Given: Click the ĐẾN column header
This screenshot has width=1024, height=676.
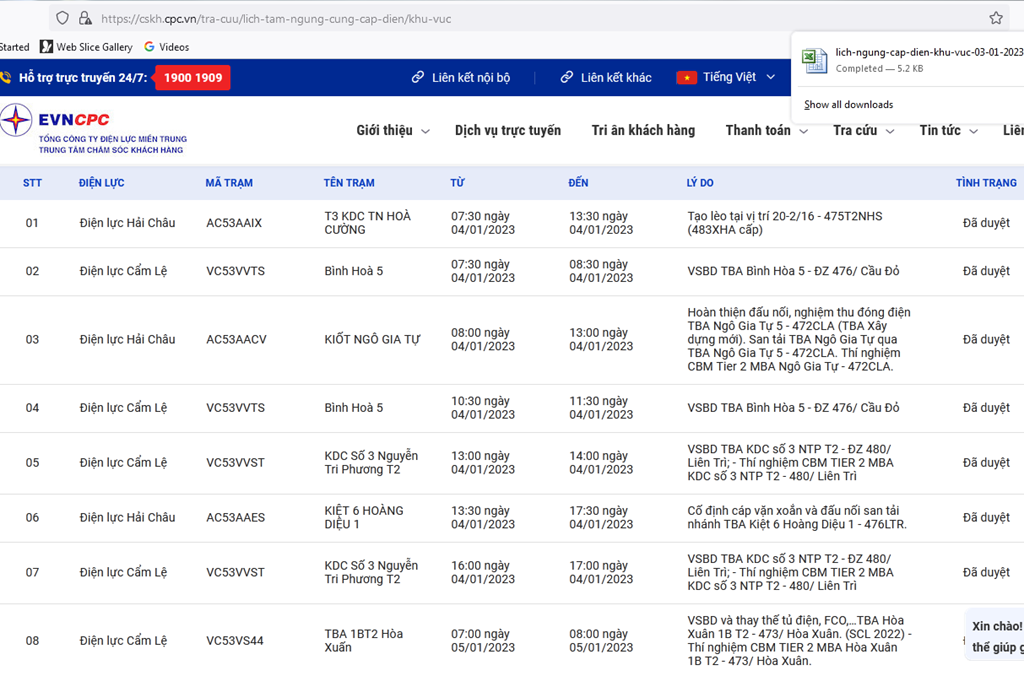Looking at the screenshot, I should (578, 183).
